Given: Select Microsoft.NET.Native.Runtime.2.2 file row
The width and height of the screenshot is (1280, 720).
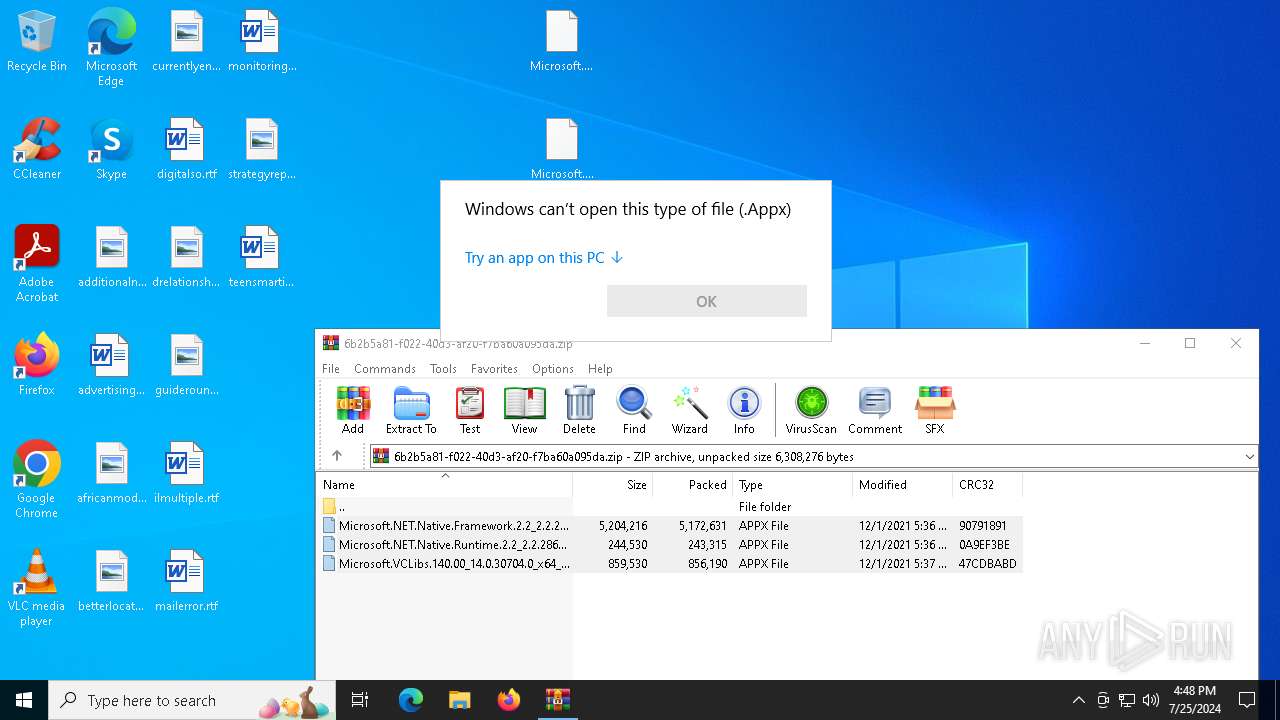Looking at the screenshot, I should [670, 545].
